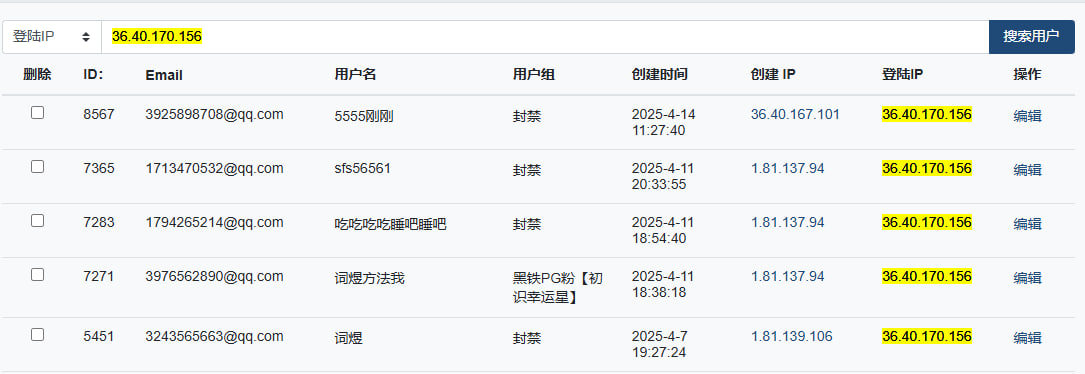This screenshot has height=374, width=1085.
Task: Select login IP of user 8567
Action: [x=927, y=114]
